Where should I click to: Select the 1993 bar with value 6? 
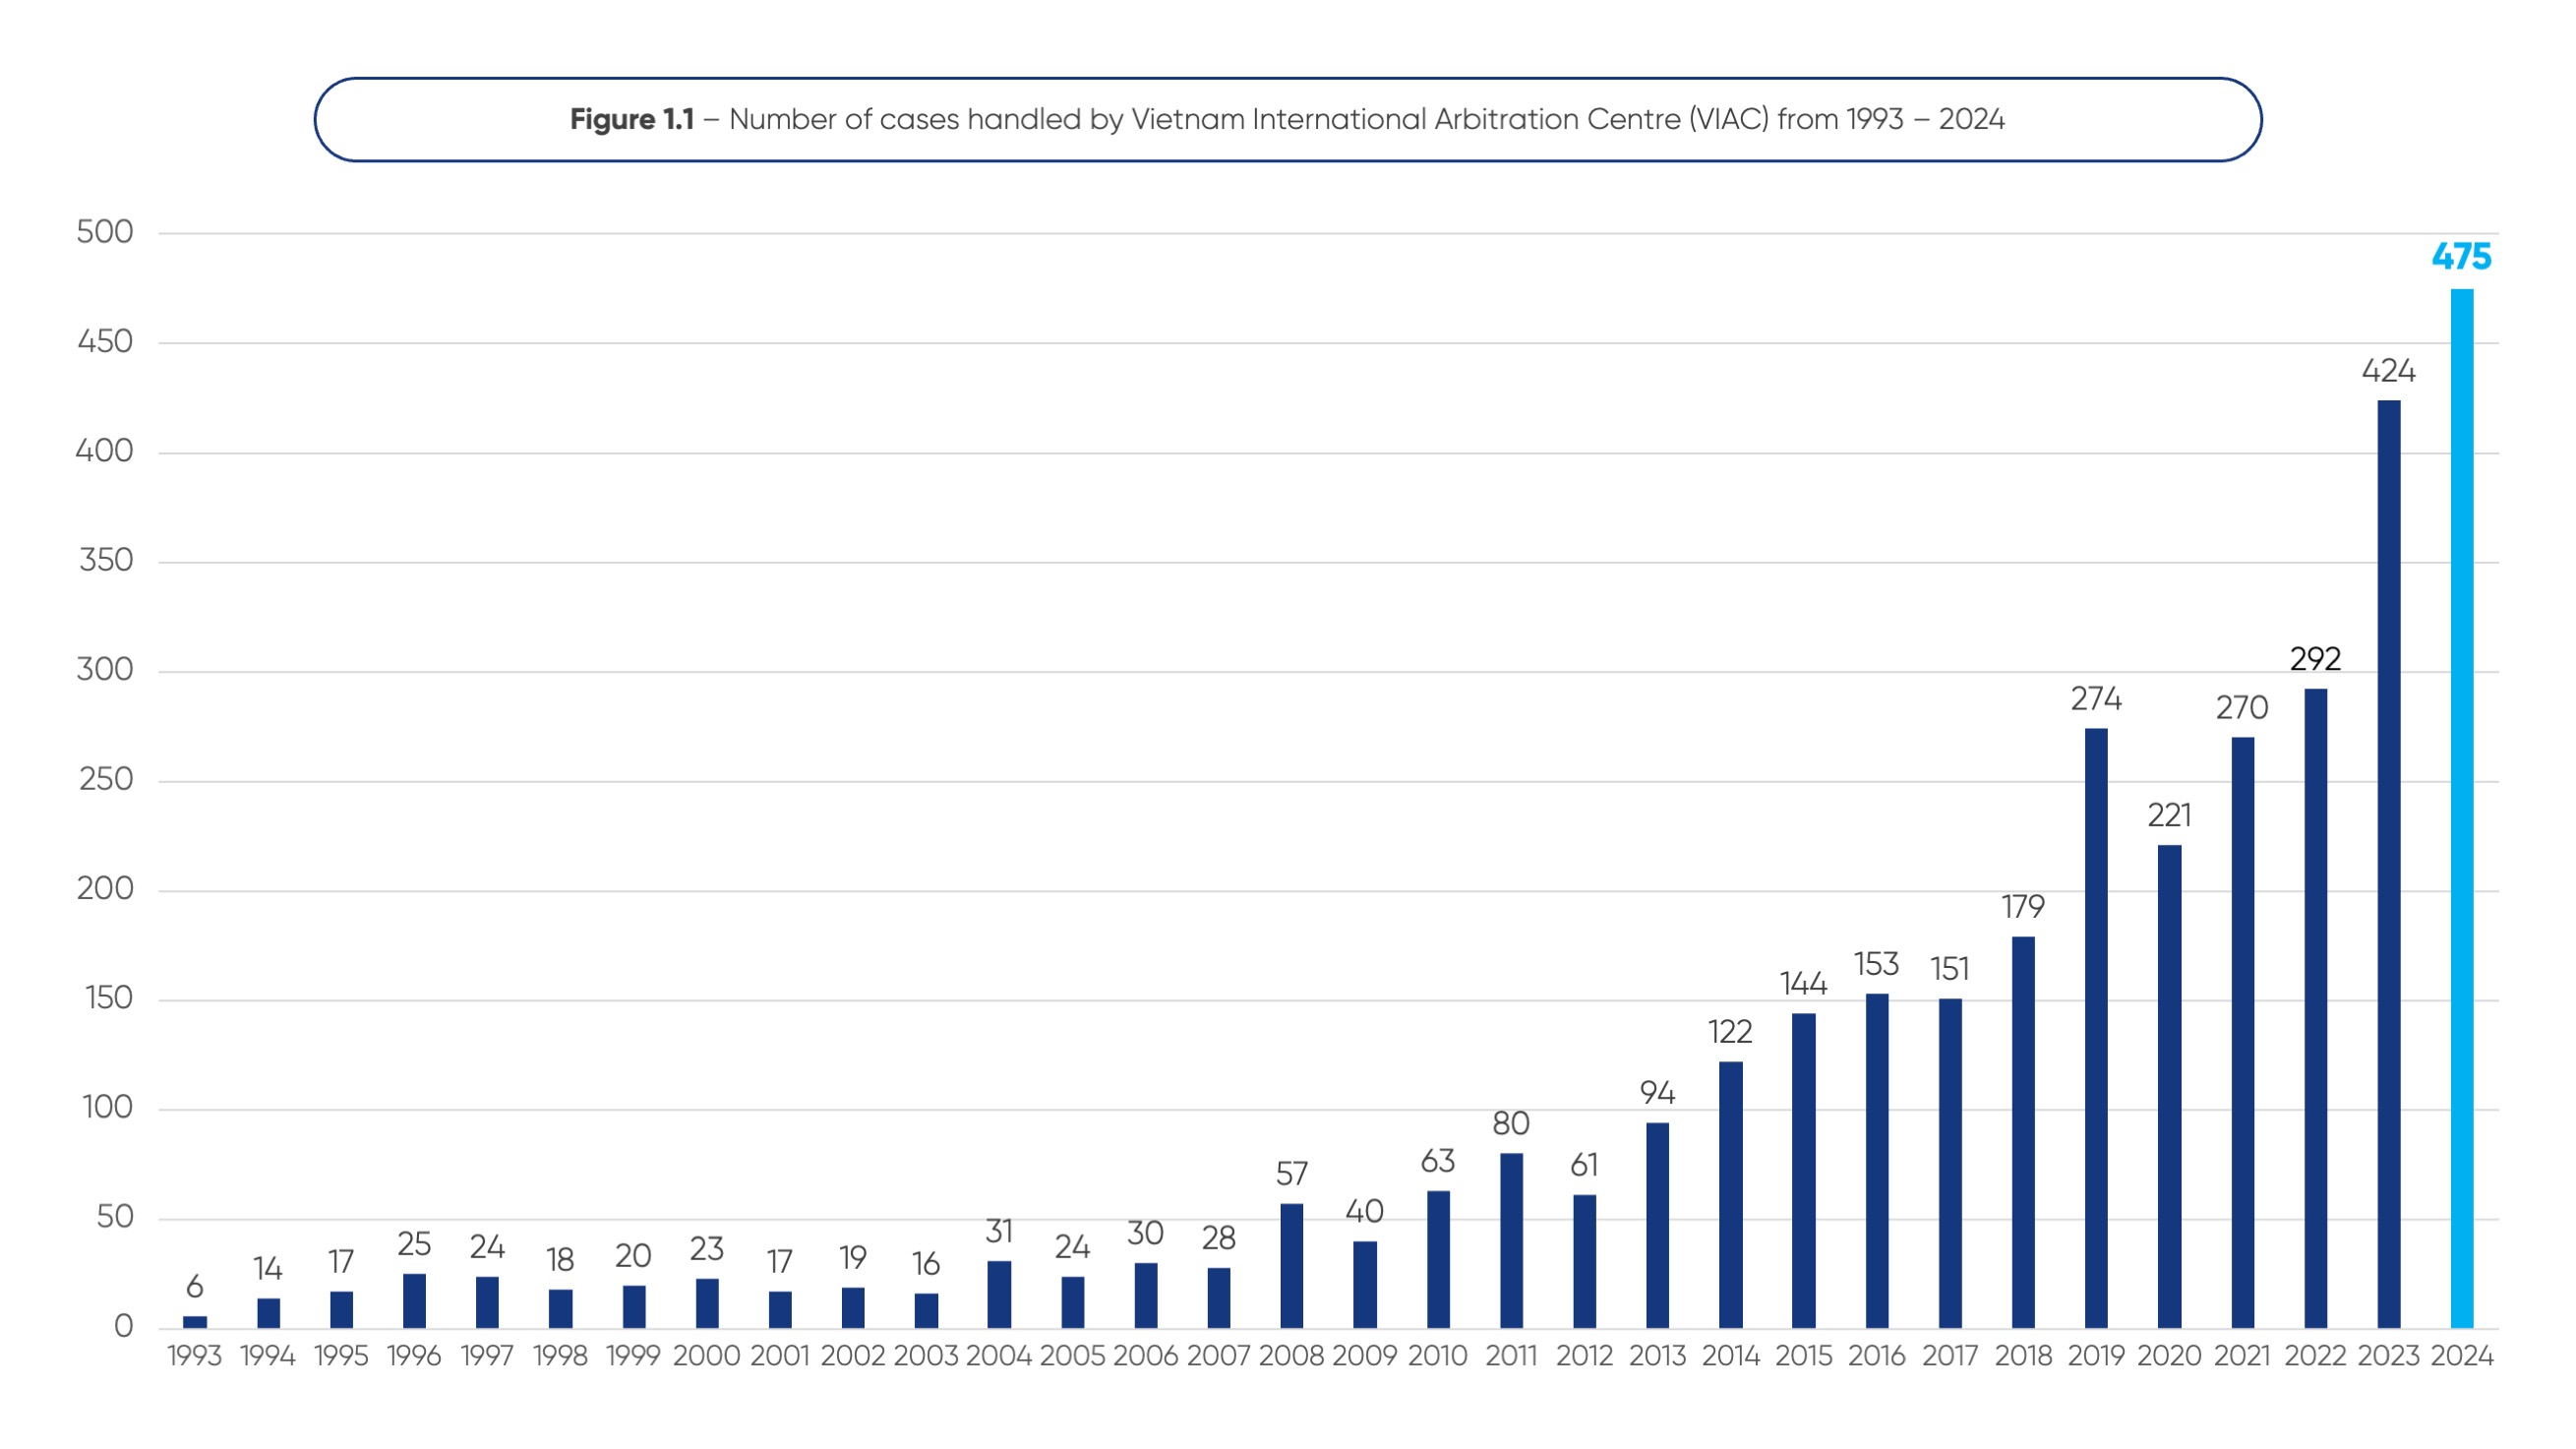point(195,1322)
